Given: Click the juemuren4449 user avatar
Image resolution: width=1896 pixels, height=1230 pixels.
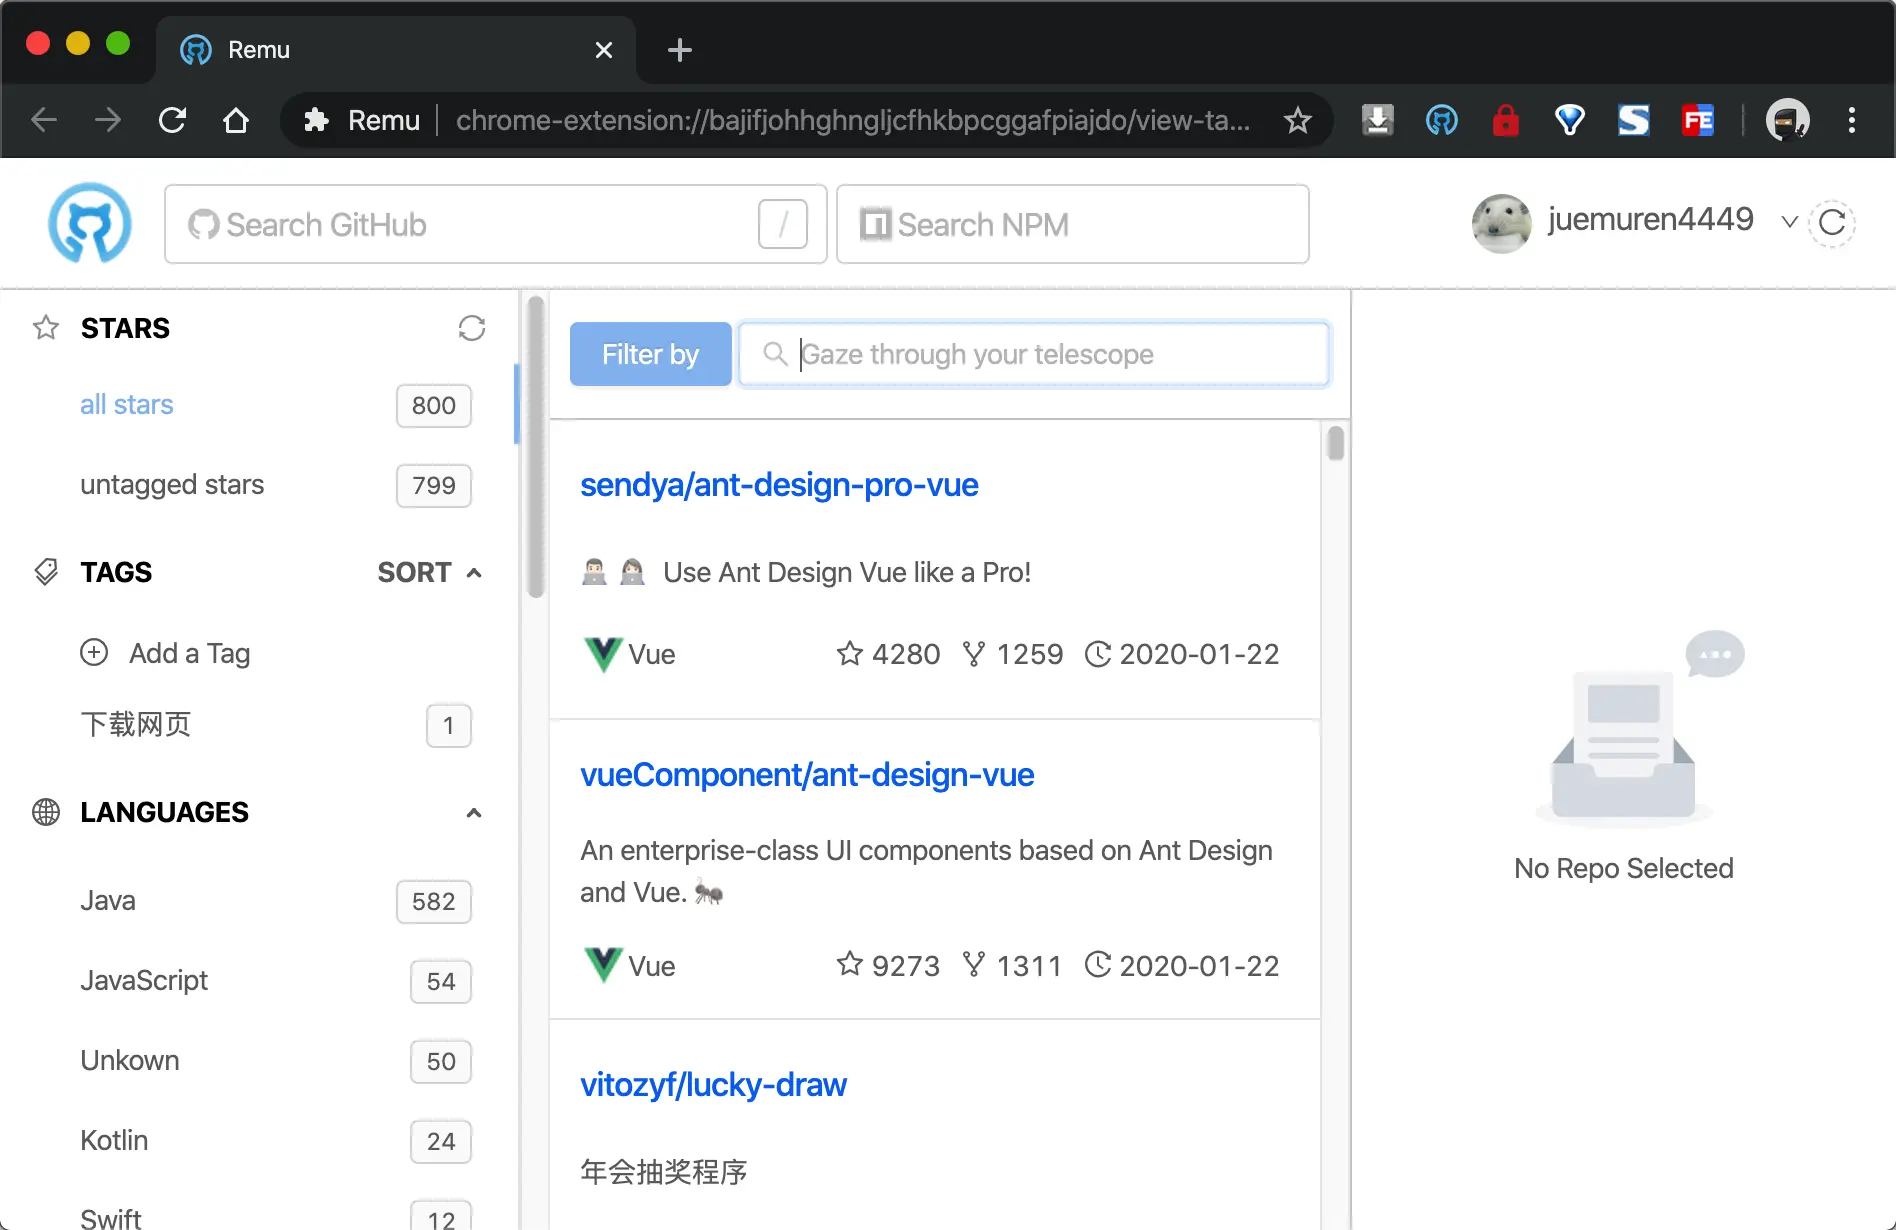Looking at the screenshot, I should [1502, 223].
